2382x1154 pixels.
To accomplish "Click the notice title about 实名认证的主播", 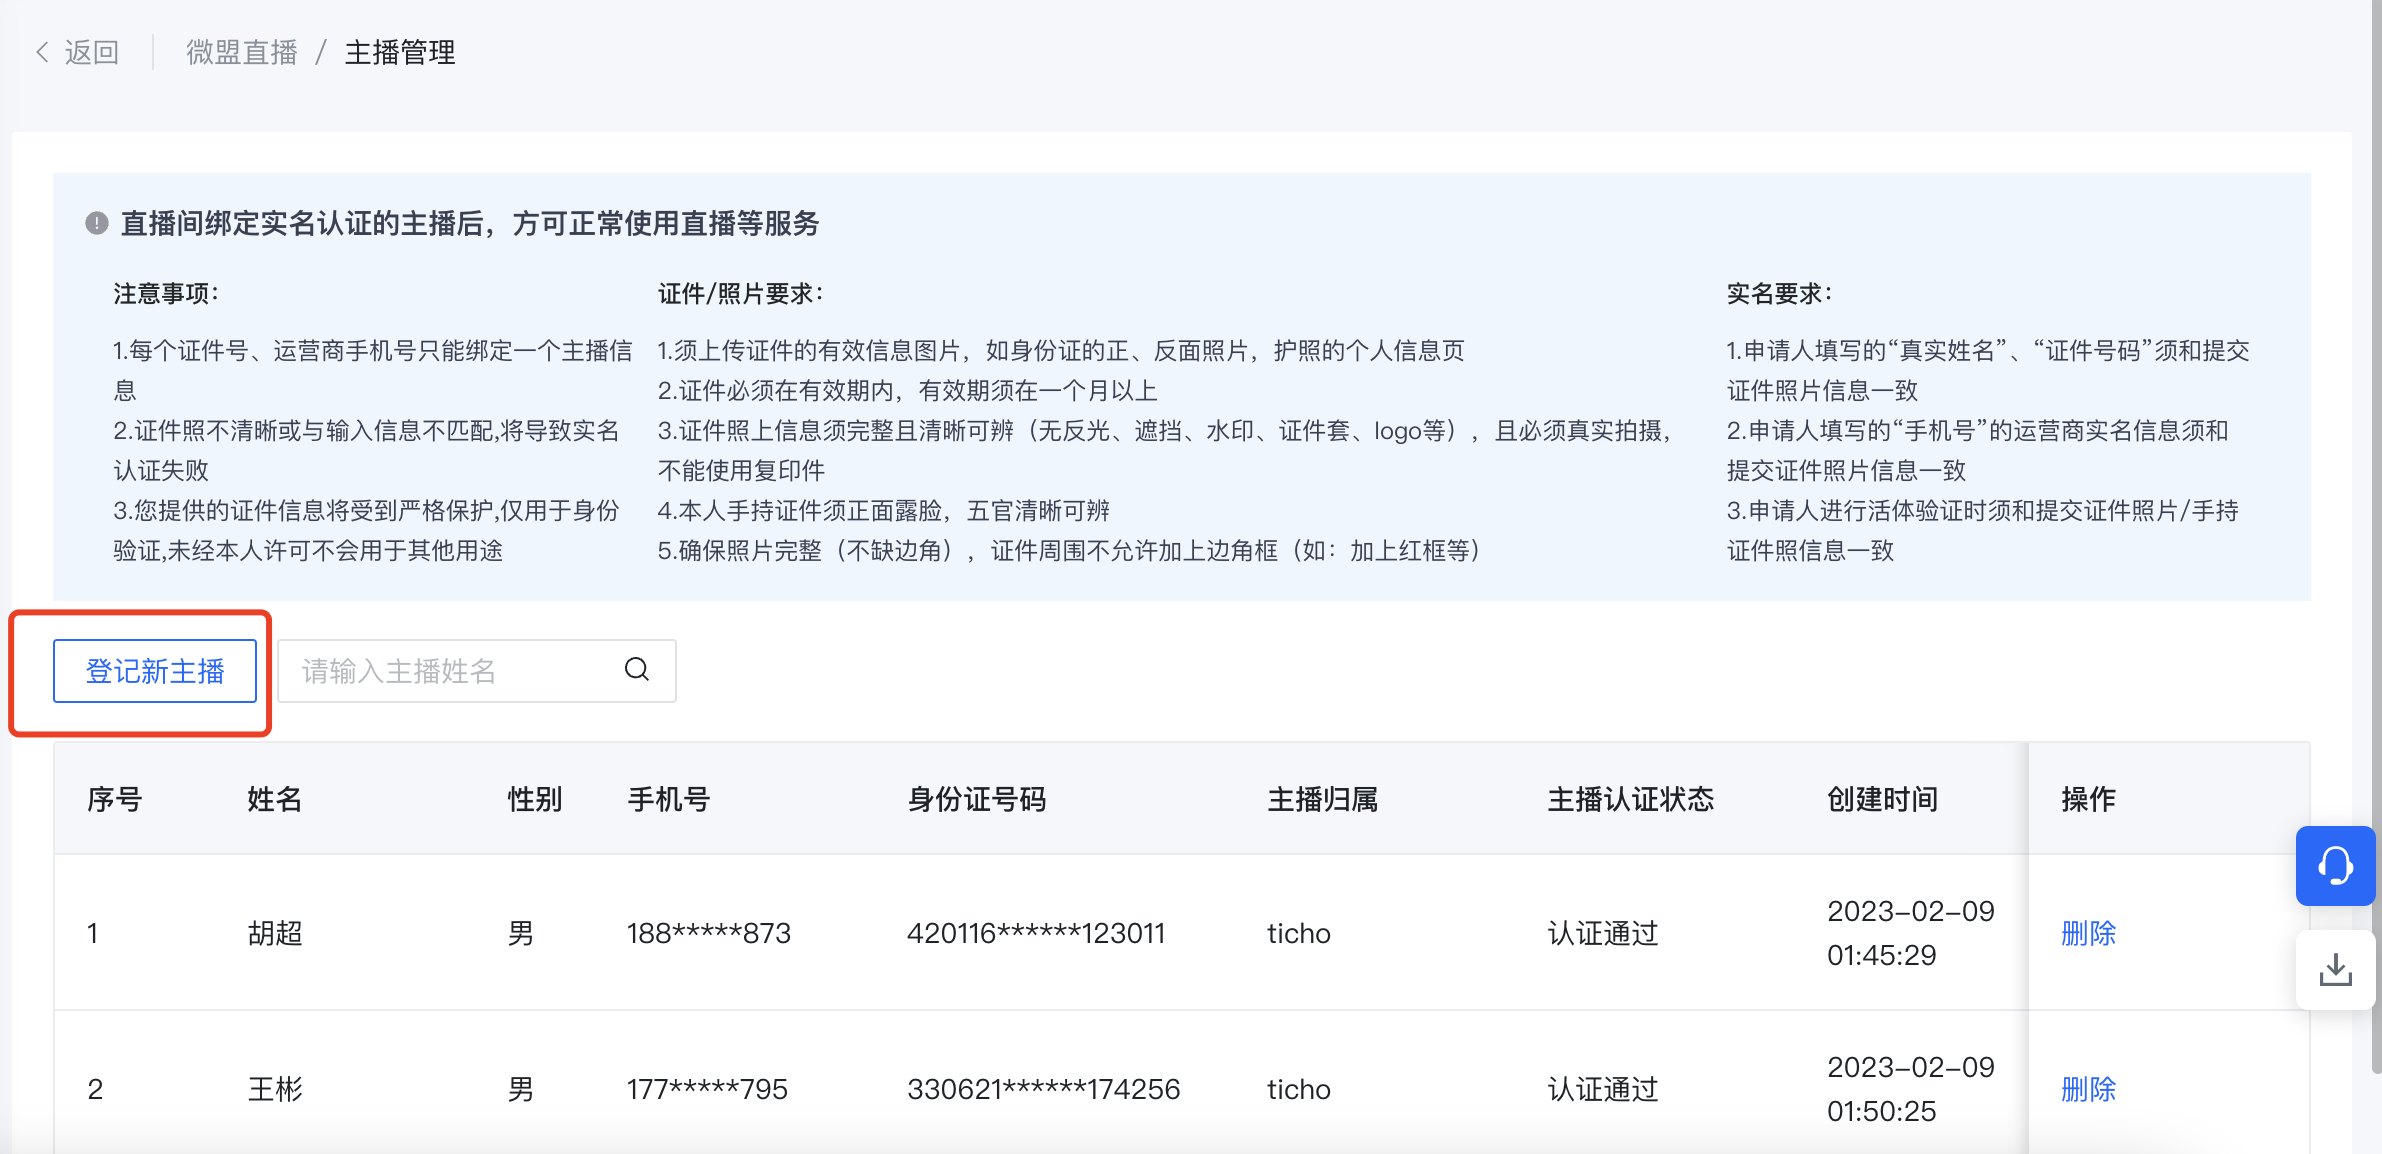I will click(x=470, y=223).
